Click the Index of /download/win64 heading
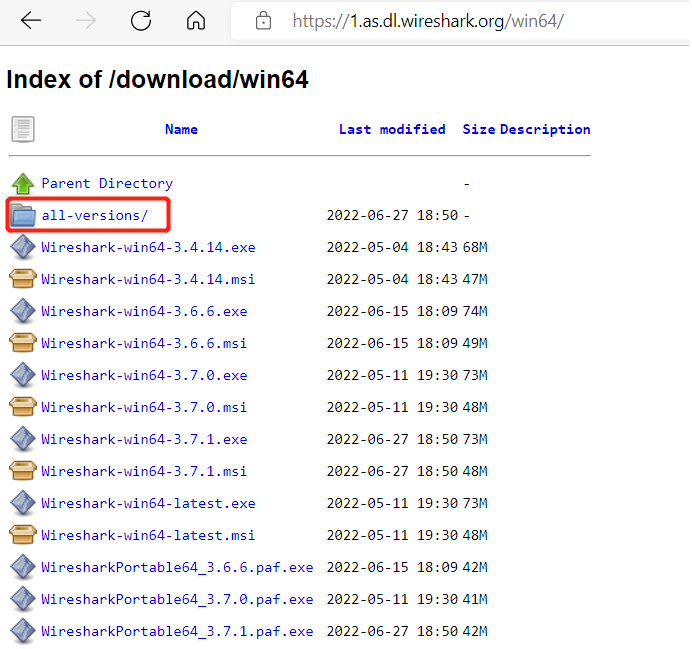The image size is (692, 649). click(157, 79)
